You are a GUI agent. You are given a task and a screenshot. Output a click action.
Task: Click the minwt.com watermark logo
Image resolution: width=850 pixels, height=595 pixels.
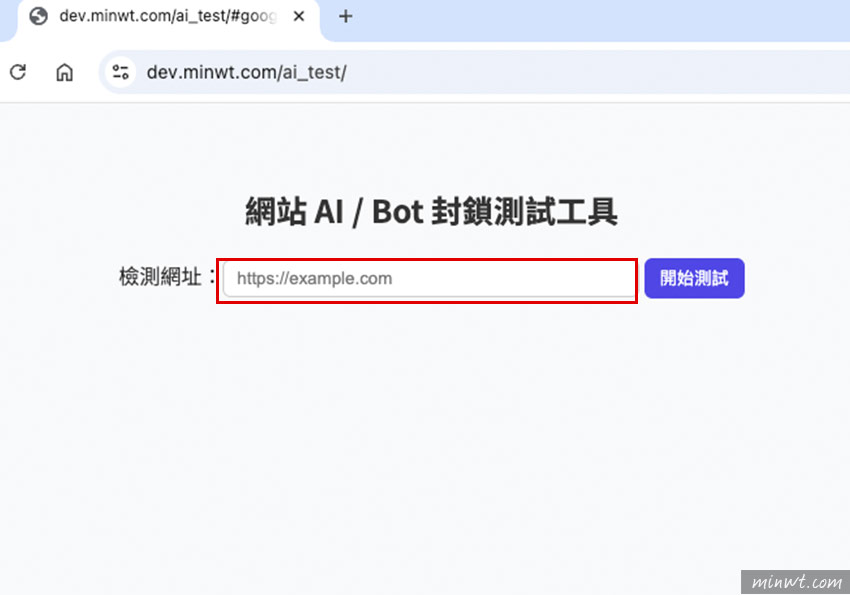[793, 580]
